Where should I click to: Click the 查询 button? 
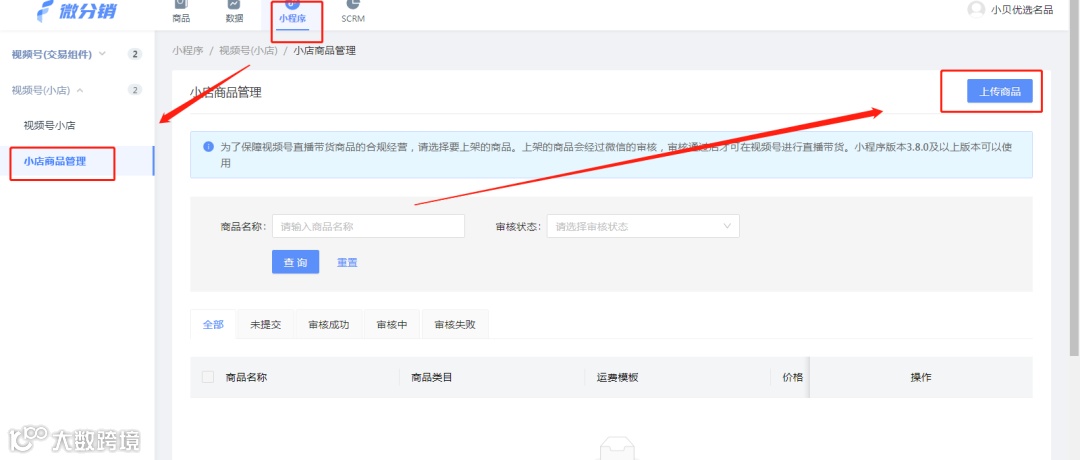pyautogui.click(x=295, y=262)
